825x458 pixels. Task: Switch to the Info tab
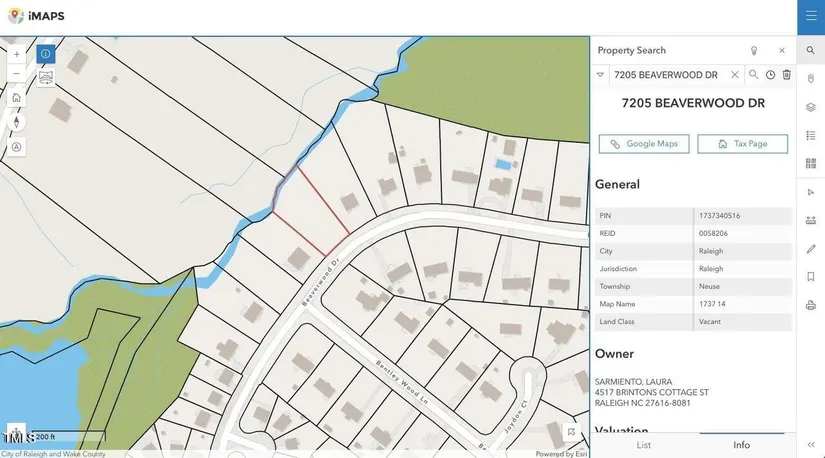pyautogui.click(x=741, y=445)
